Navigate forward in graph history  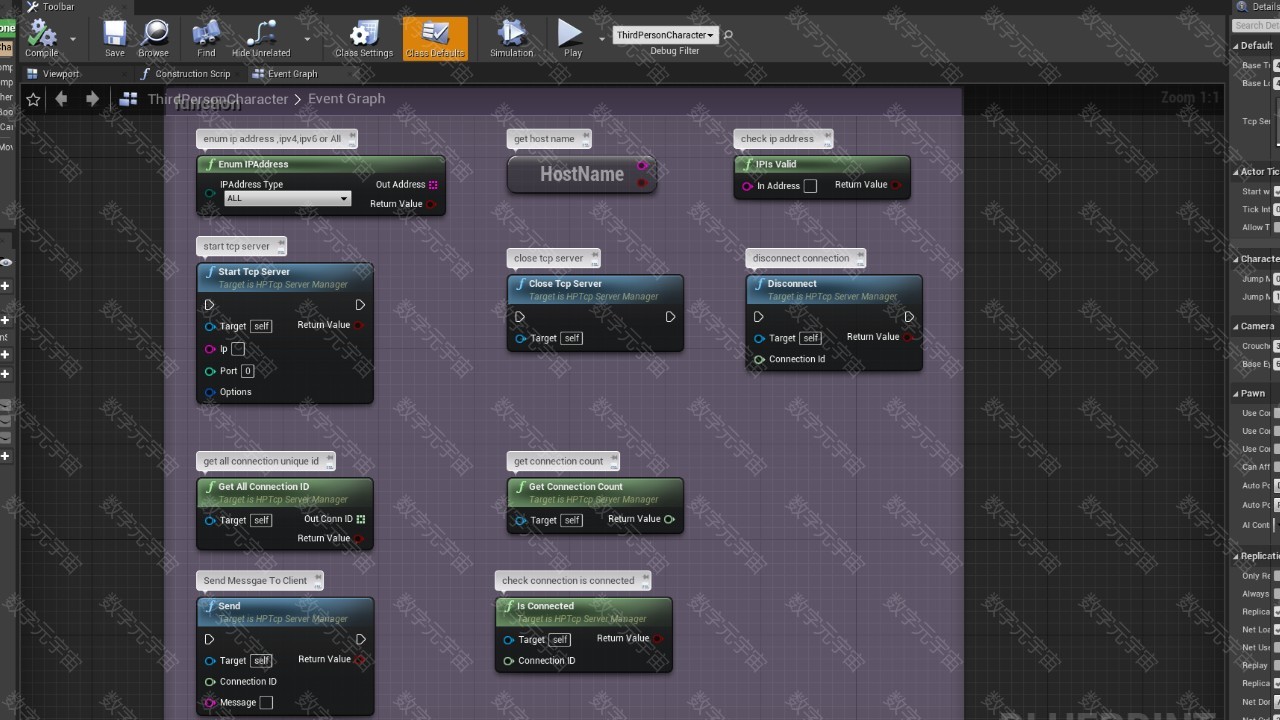pyautogui.click(x=92, y=99)
